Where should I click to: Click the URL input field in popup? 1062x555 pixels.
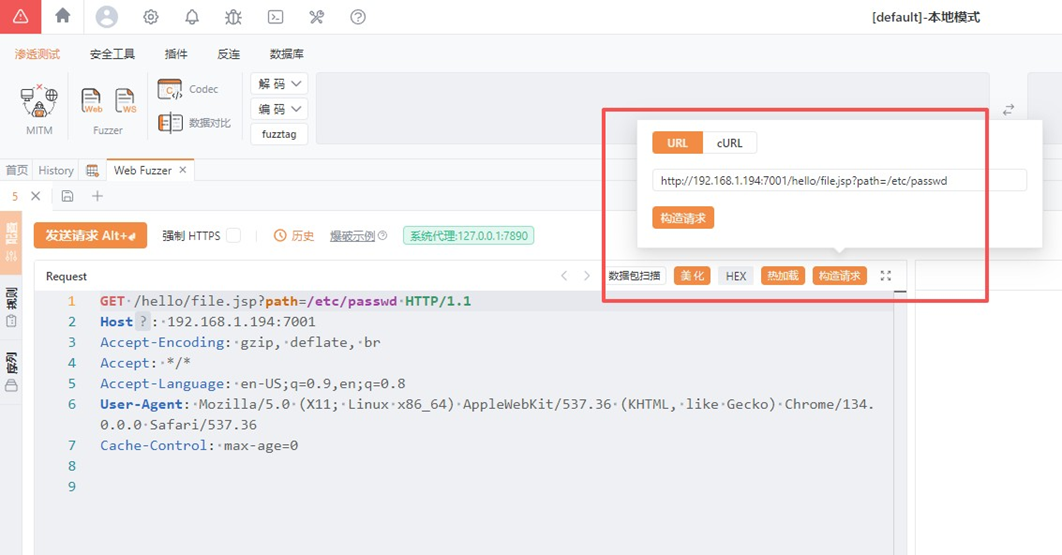coord(838,181)
